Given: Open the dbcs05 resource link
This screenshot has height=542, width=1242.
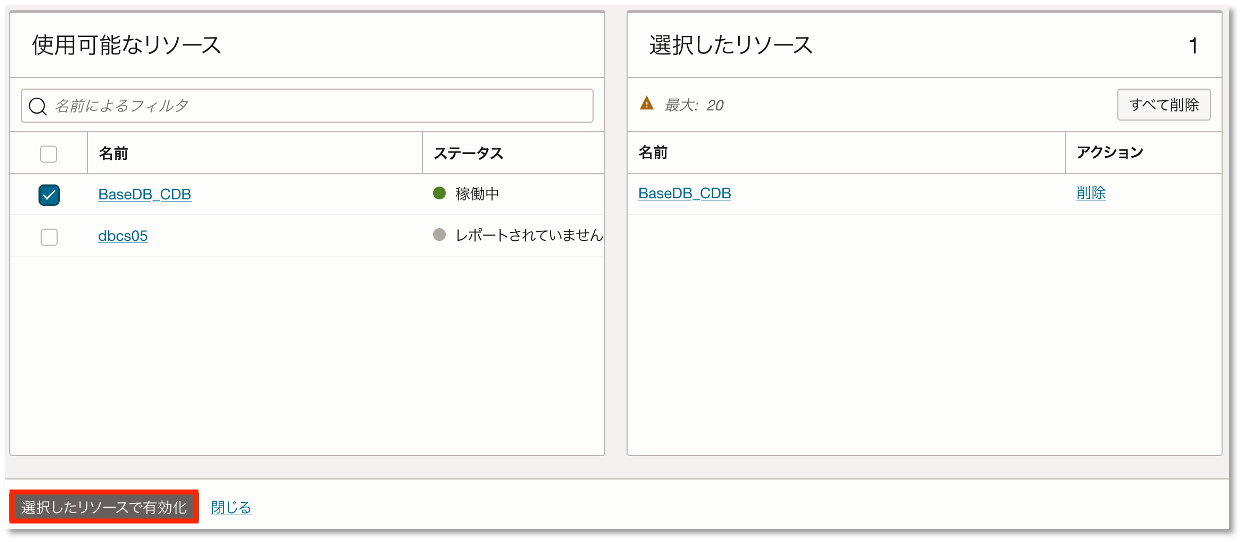Looking at the screenshot, I should coord(123,237).
